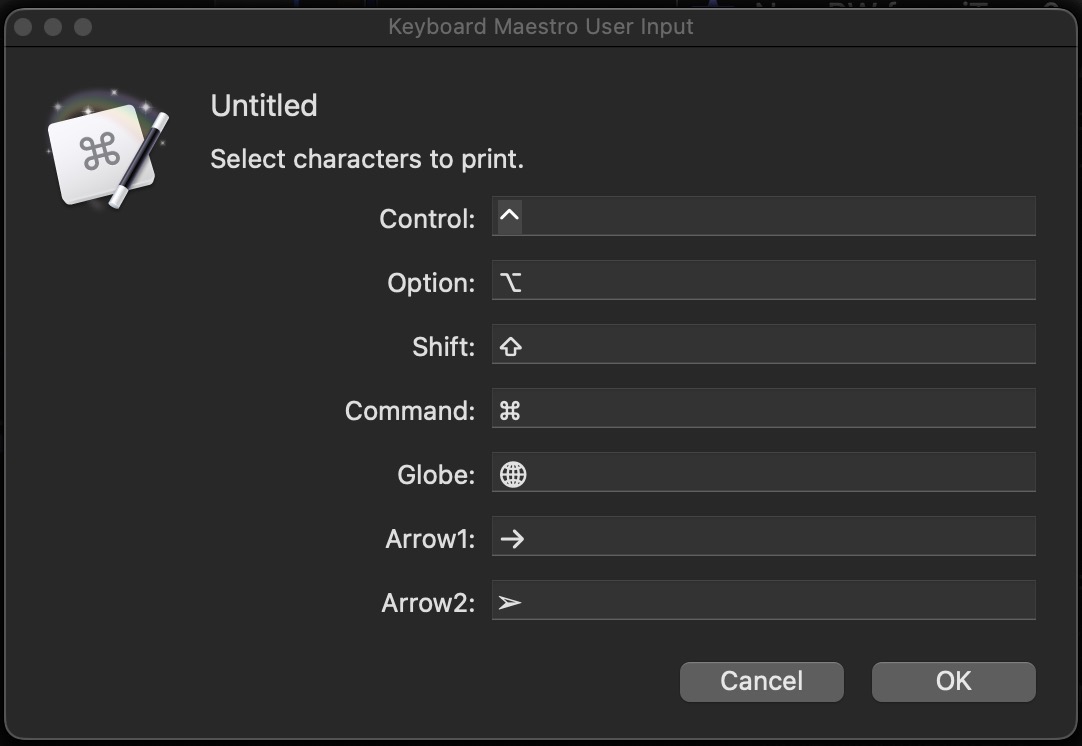This screenshot has height=746, width=1082.
Task: Close the User Input window
Action: click(x=23, y=27)
